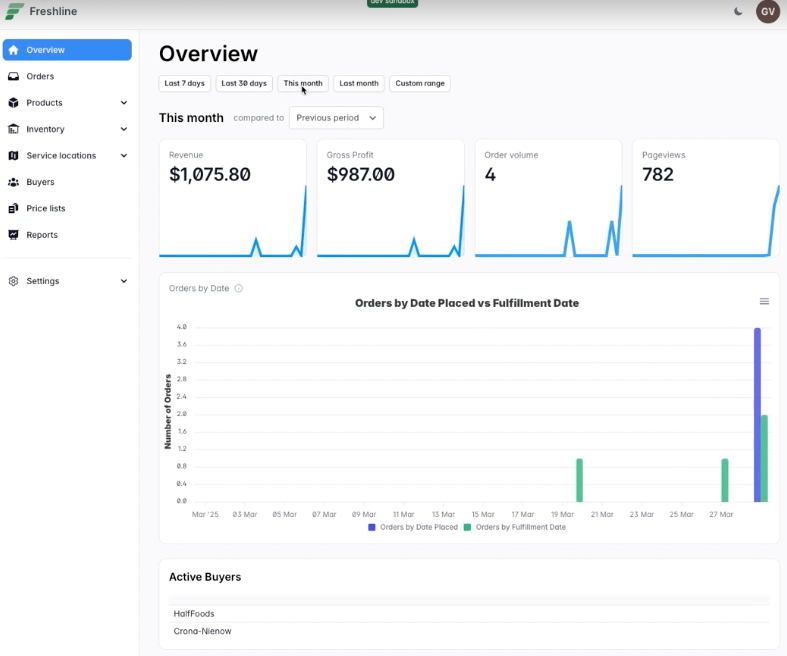Expand the Settings section chevron
Screen dimensions: 787x656
(x=124, y=281)
